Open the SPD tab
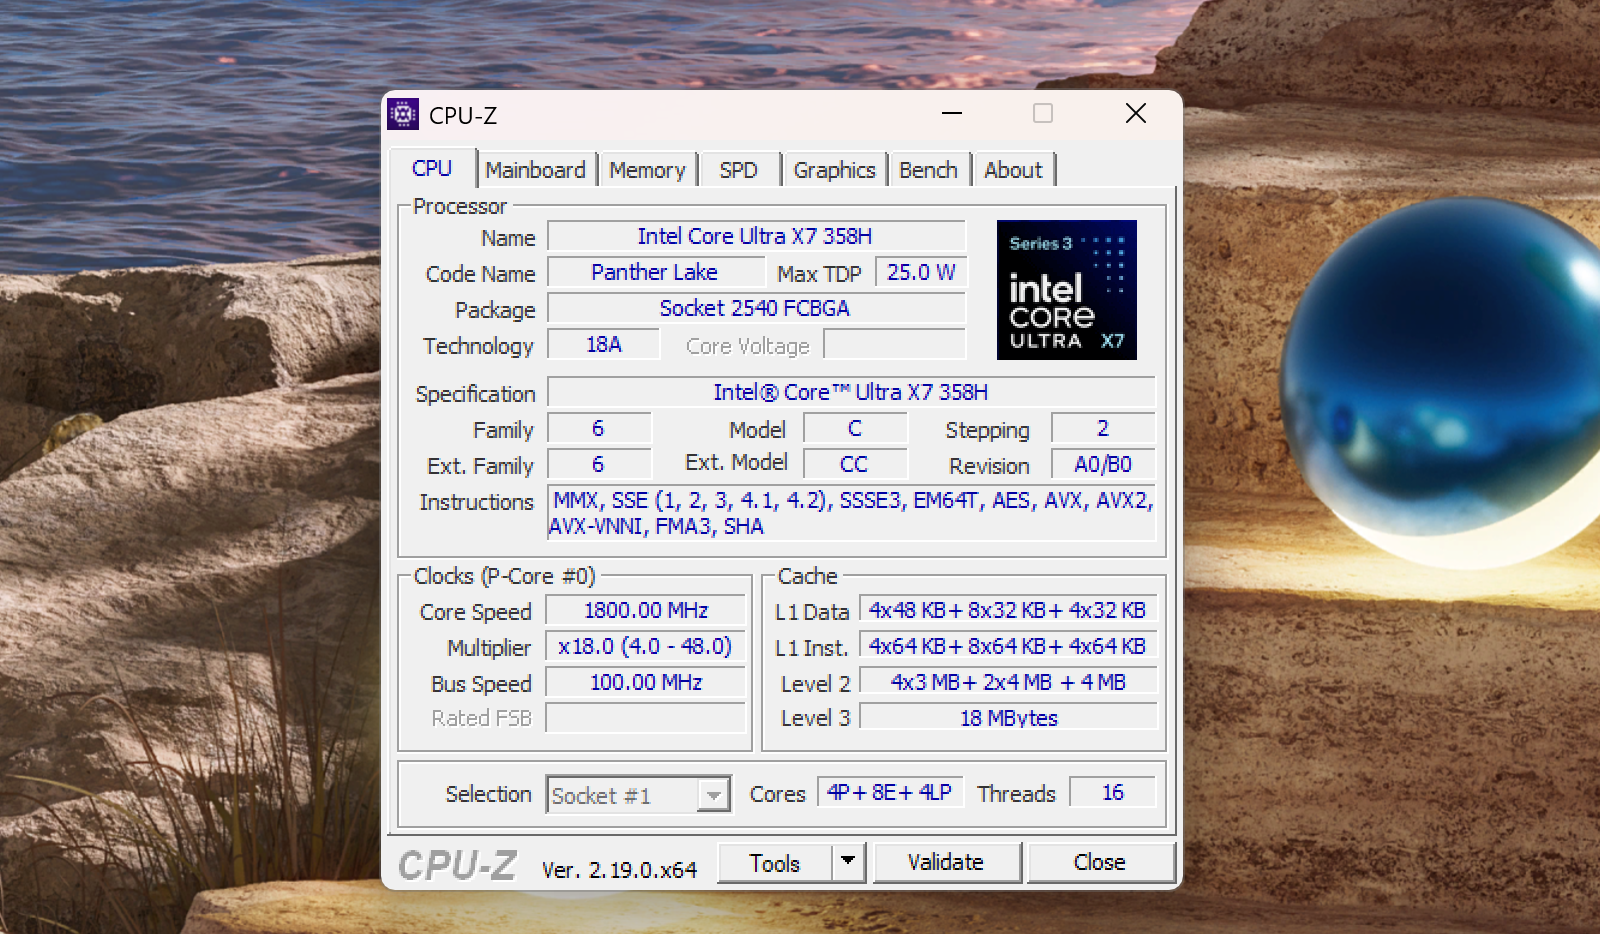This screenshot has height=934, width=1600. 738,170
